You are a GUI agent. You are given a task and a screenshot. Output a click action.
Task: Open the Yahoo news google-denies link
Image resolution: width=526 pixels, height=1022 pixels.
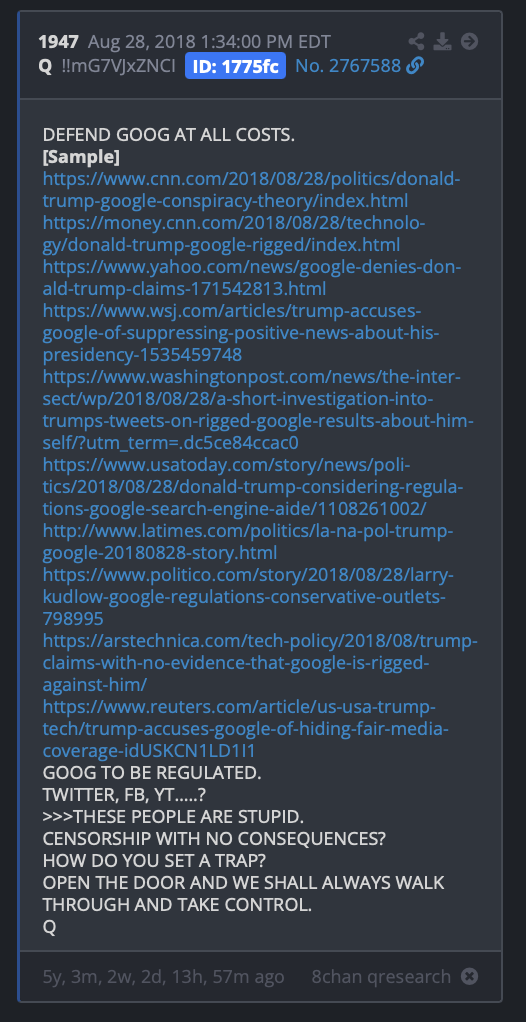252,278
